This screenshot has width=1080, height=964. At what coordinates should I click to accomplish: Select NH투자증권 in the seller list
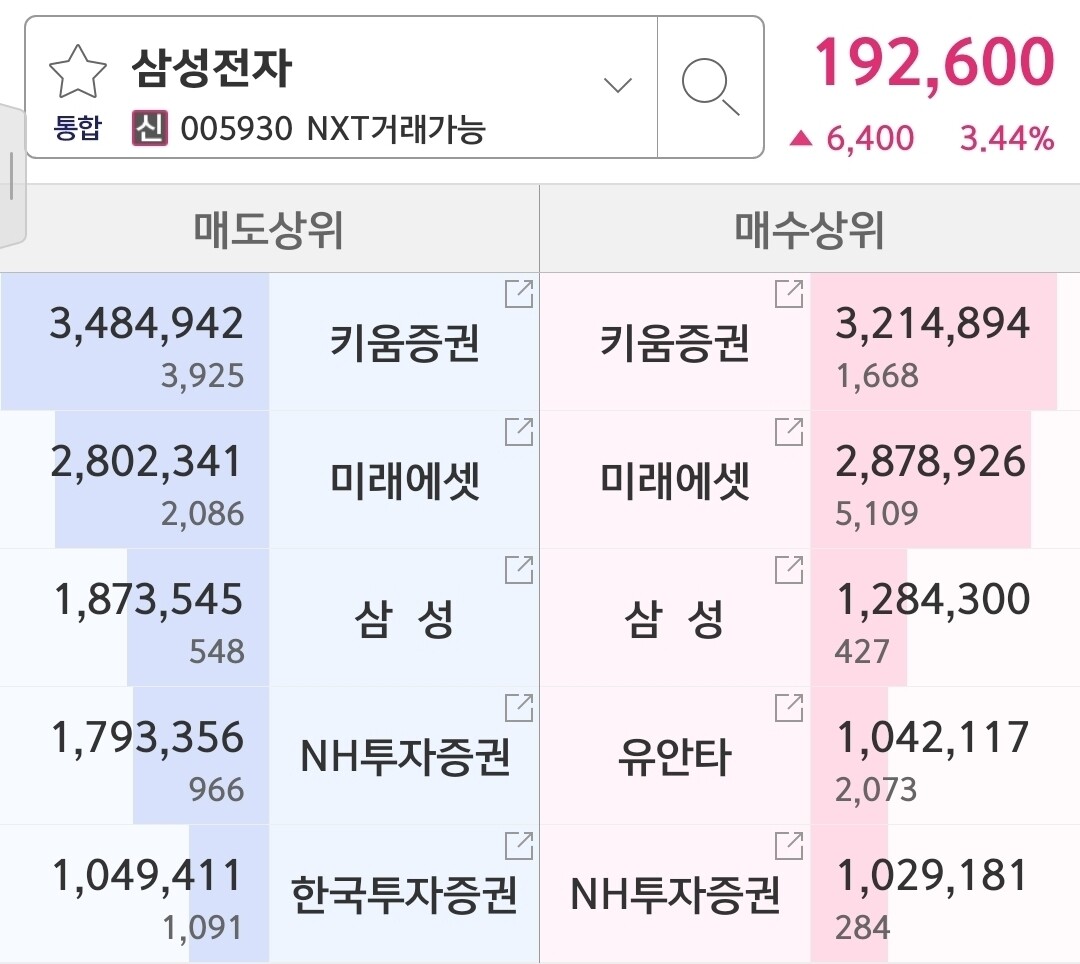(x=404, y=757)
